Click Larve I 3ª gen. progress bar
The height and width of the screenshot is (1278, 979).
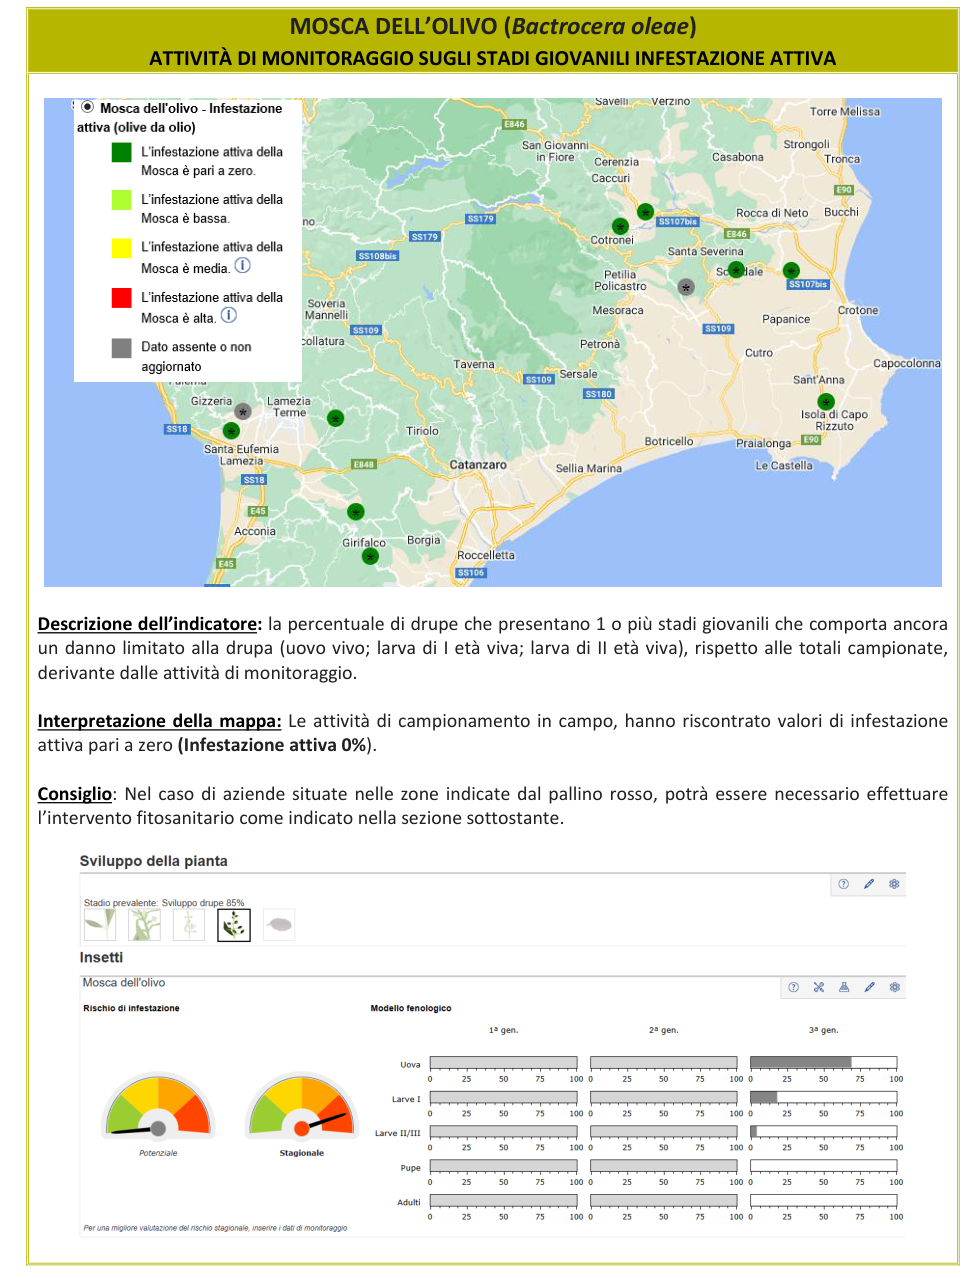coord(824,1097)
